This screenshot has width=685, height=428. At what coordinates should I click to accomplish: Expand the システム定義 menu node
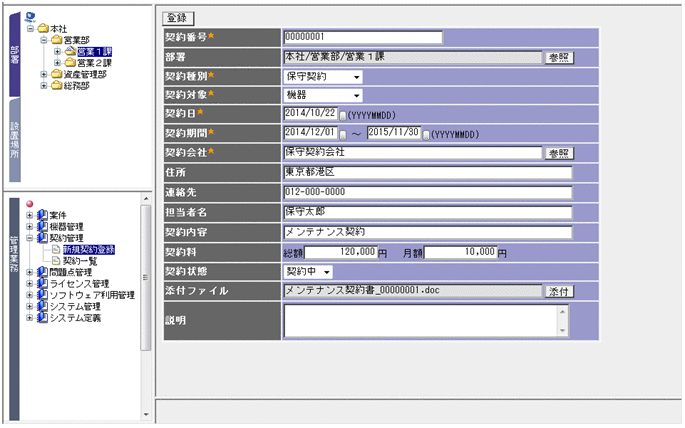(x=29, y=318)
